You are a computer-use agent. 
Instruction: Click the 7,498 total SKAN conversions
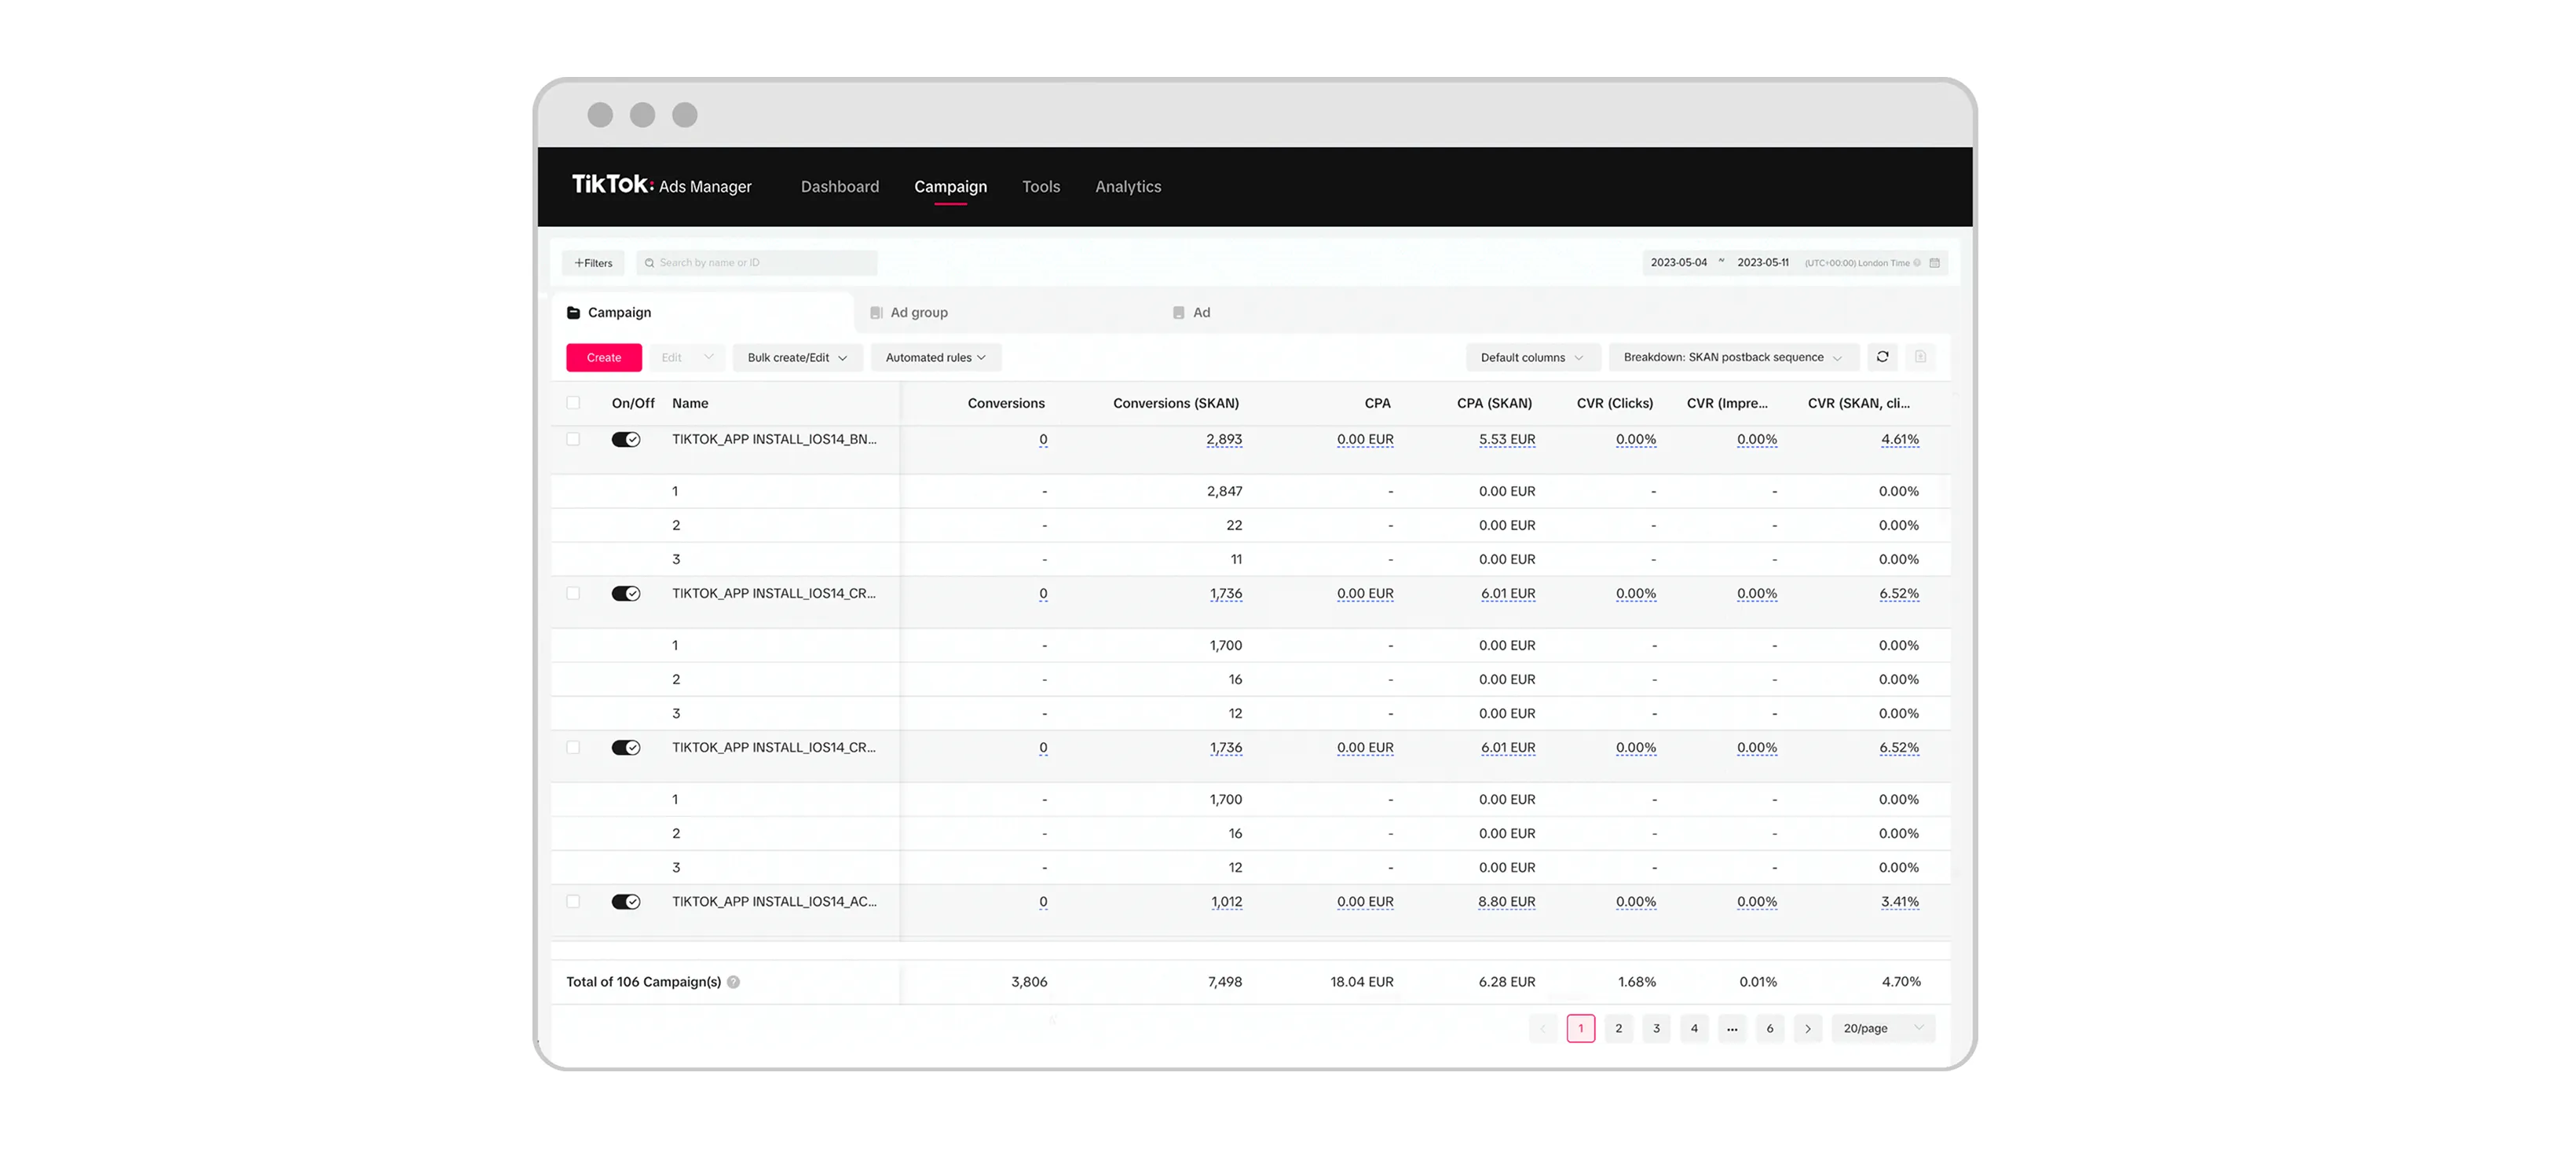click(1224, 982)
